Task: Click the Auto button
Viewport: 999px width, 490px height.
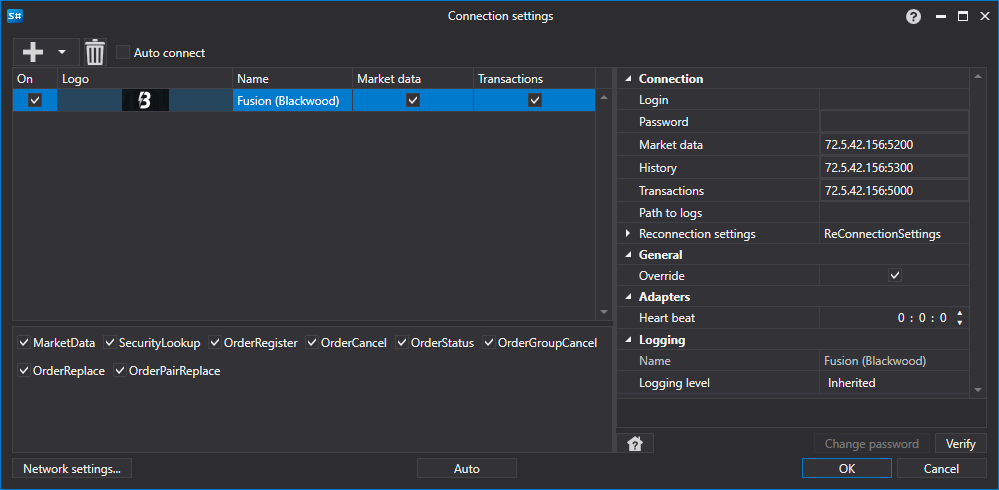Action: click(466, 469)
